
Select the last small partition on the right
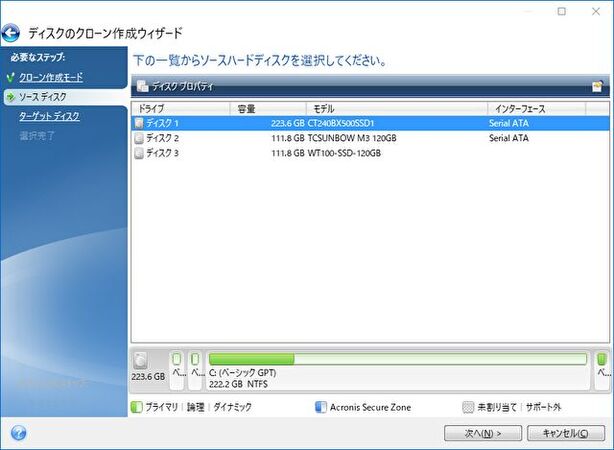[602, 370]
